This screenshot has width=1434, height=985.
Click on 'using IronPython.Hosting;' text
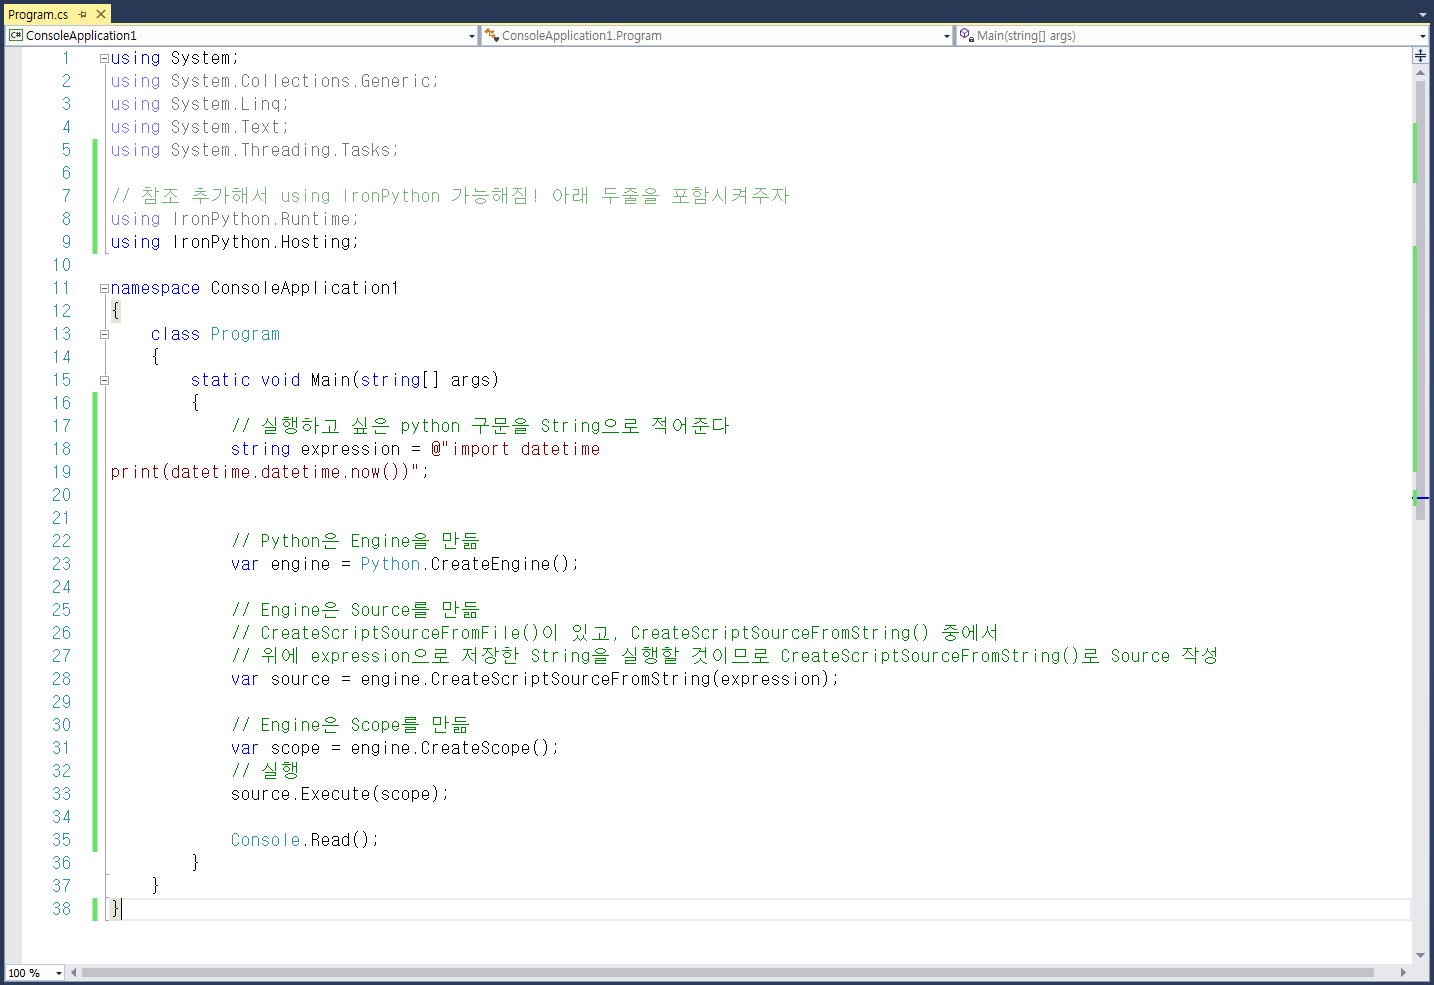(234, 242)
